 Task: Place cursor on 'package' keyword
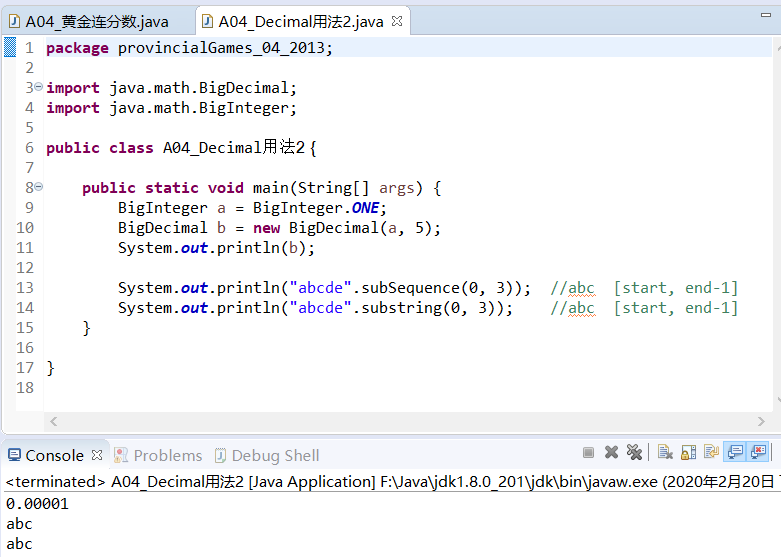(77, 48)
